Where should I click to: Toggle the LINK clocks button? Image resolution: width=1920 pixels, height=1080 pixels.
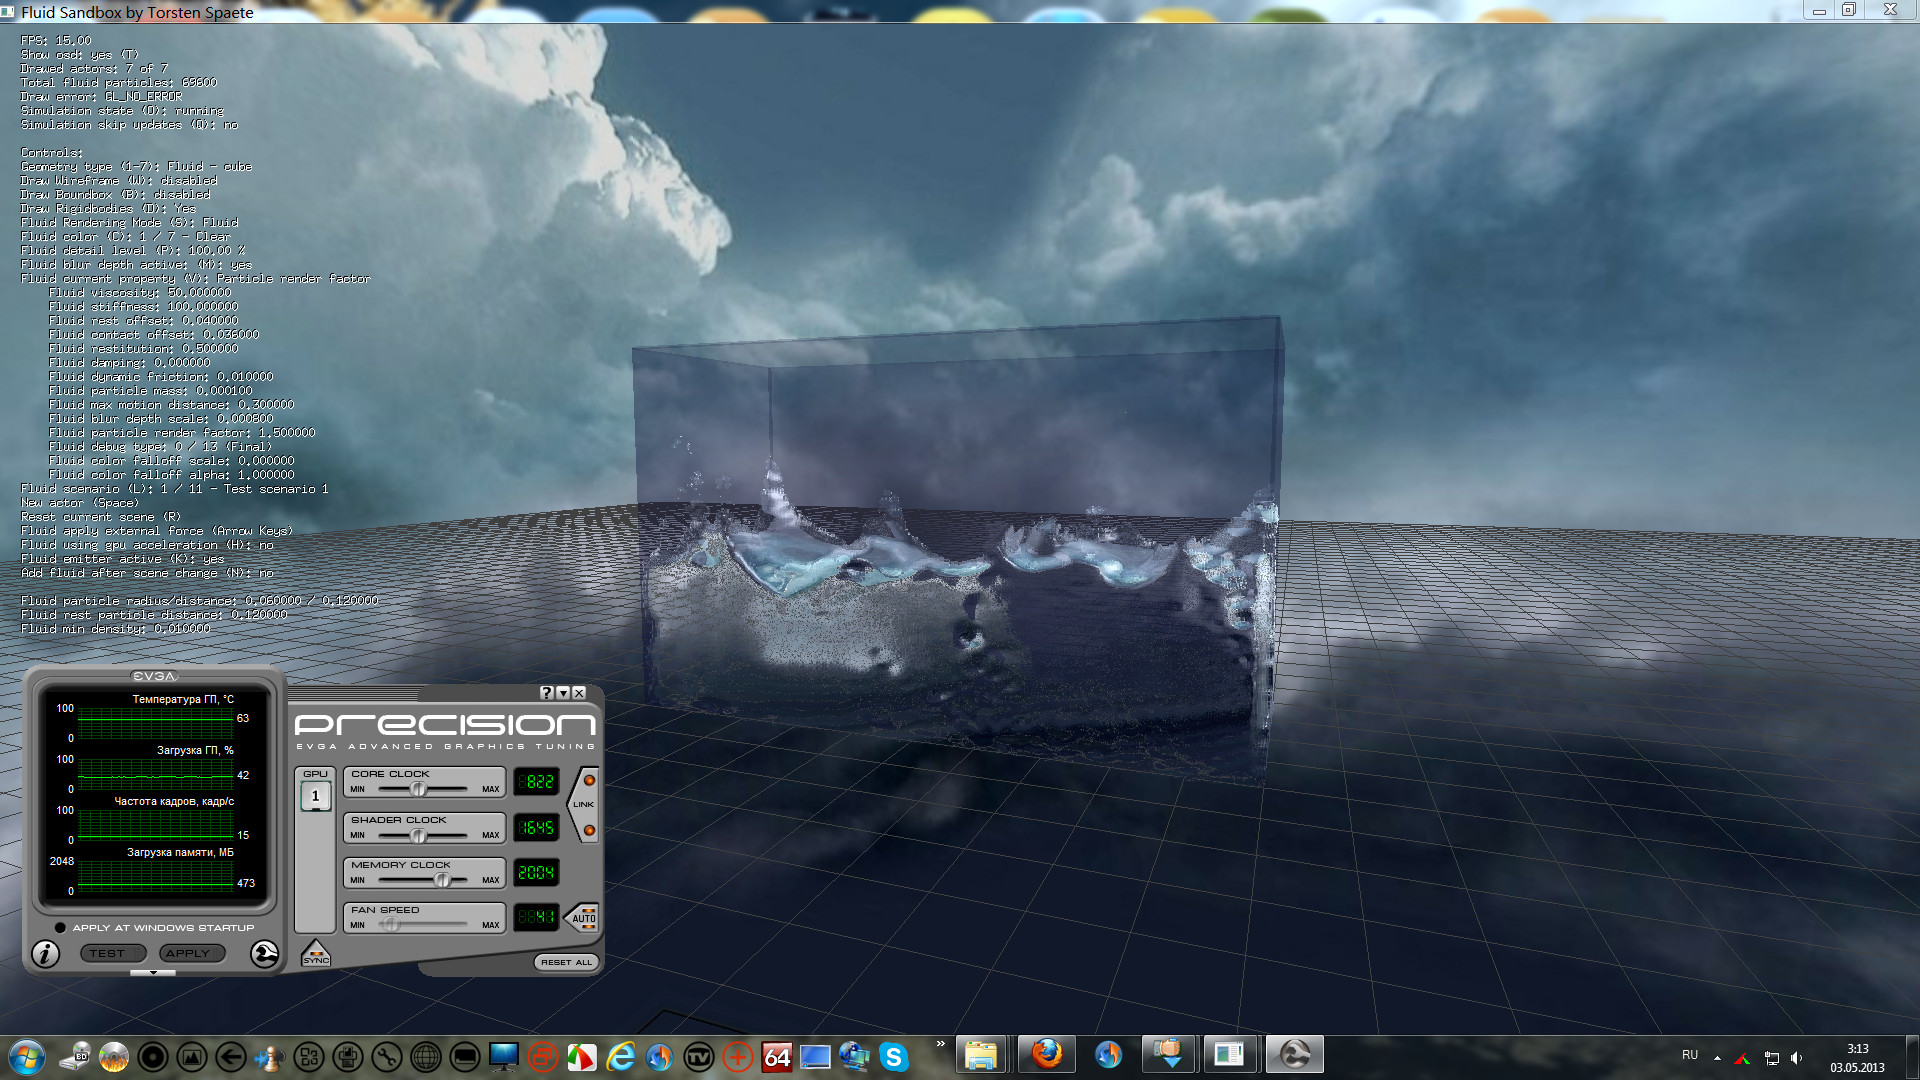[x=584, y=804]
